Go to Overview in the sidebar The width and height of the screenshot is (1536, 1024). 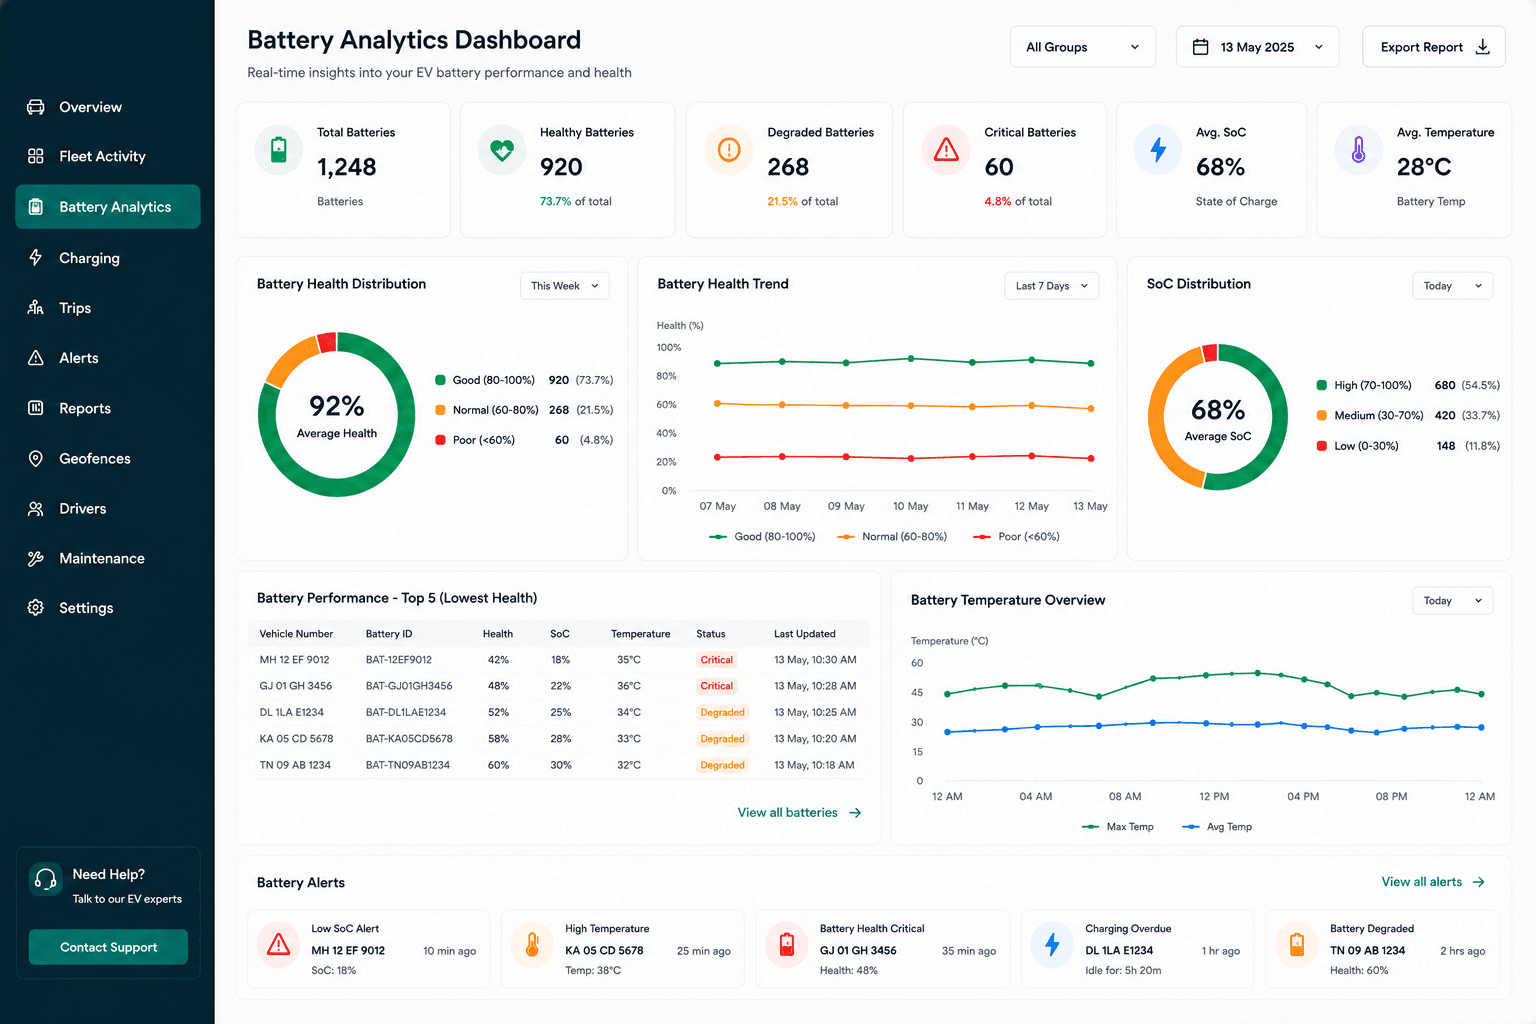point(108,107)
